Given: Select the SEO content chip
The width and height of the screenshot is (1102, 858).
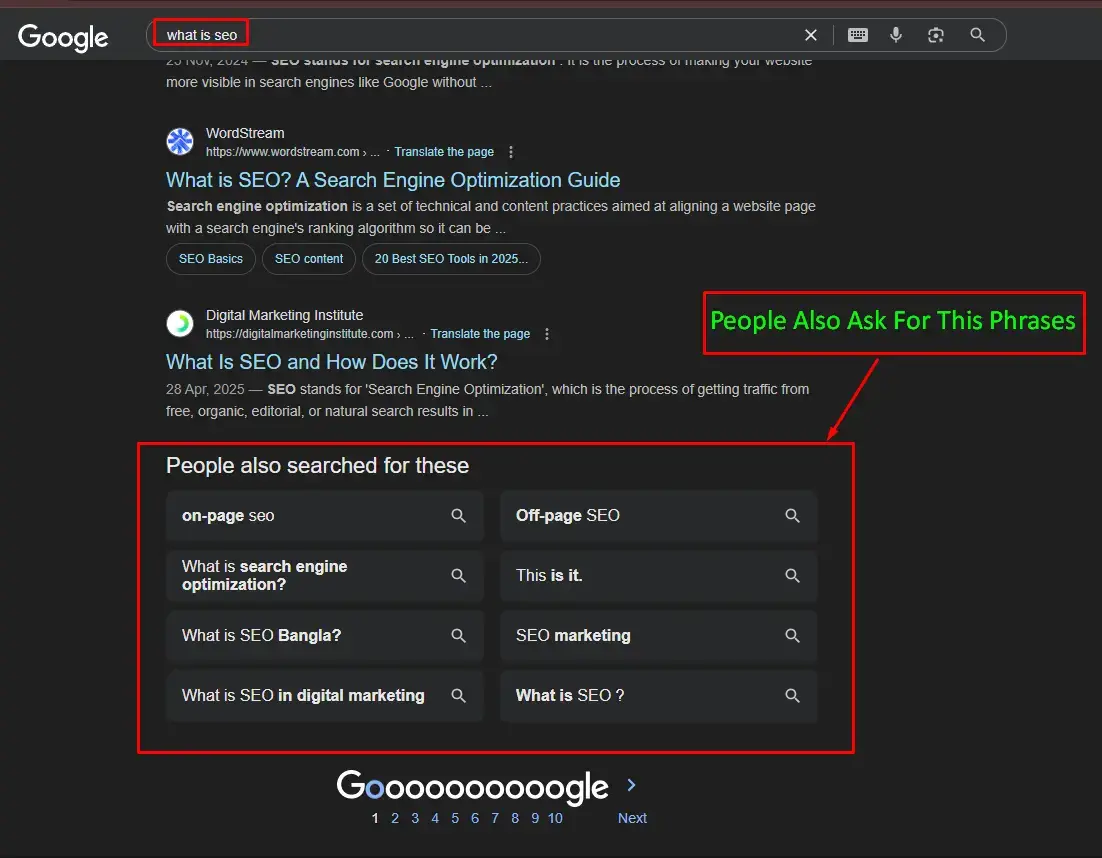Looking at the screenshot, I should [x=309, y=259].
